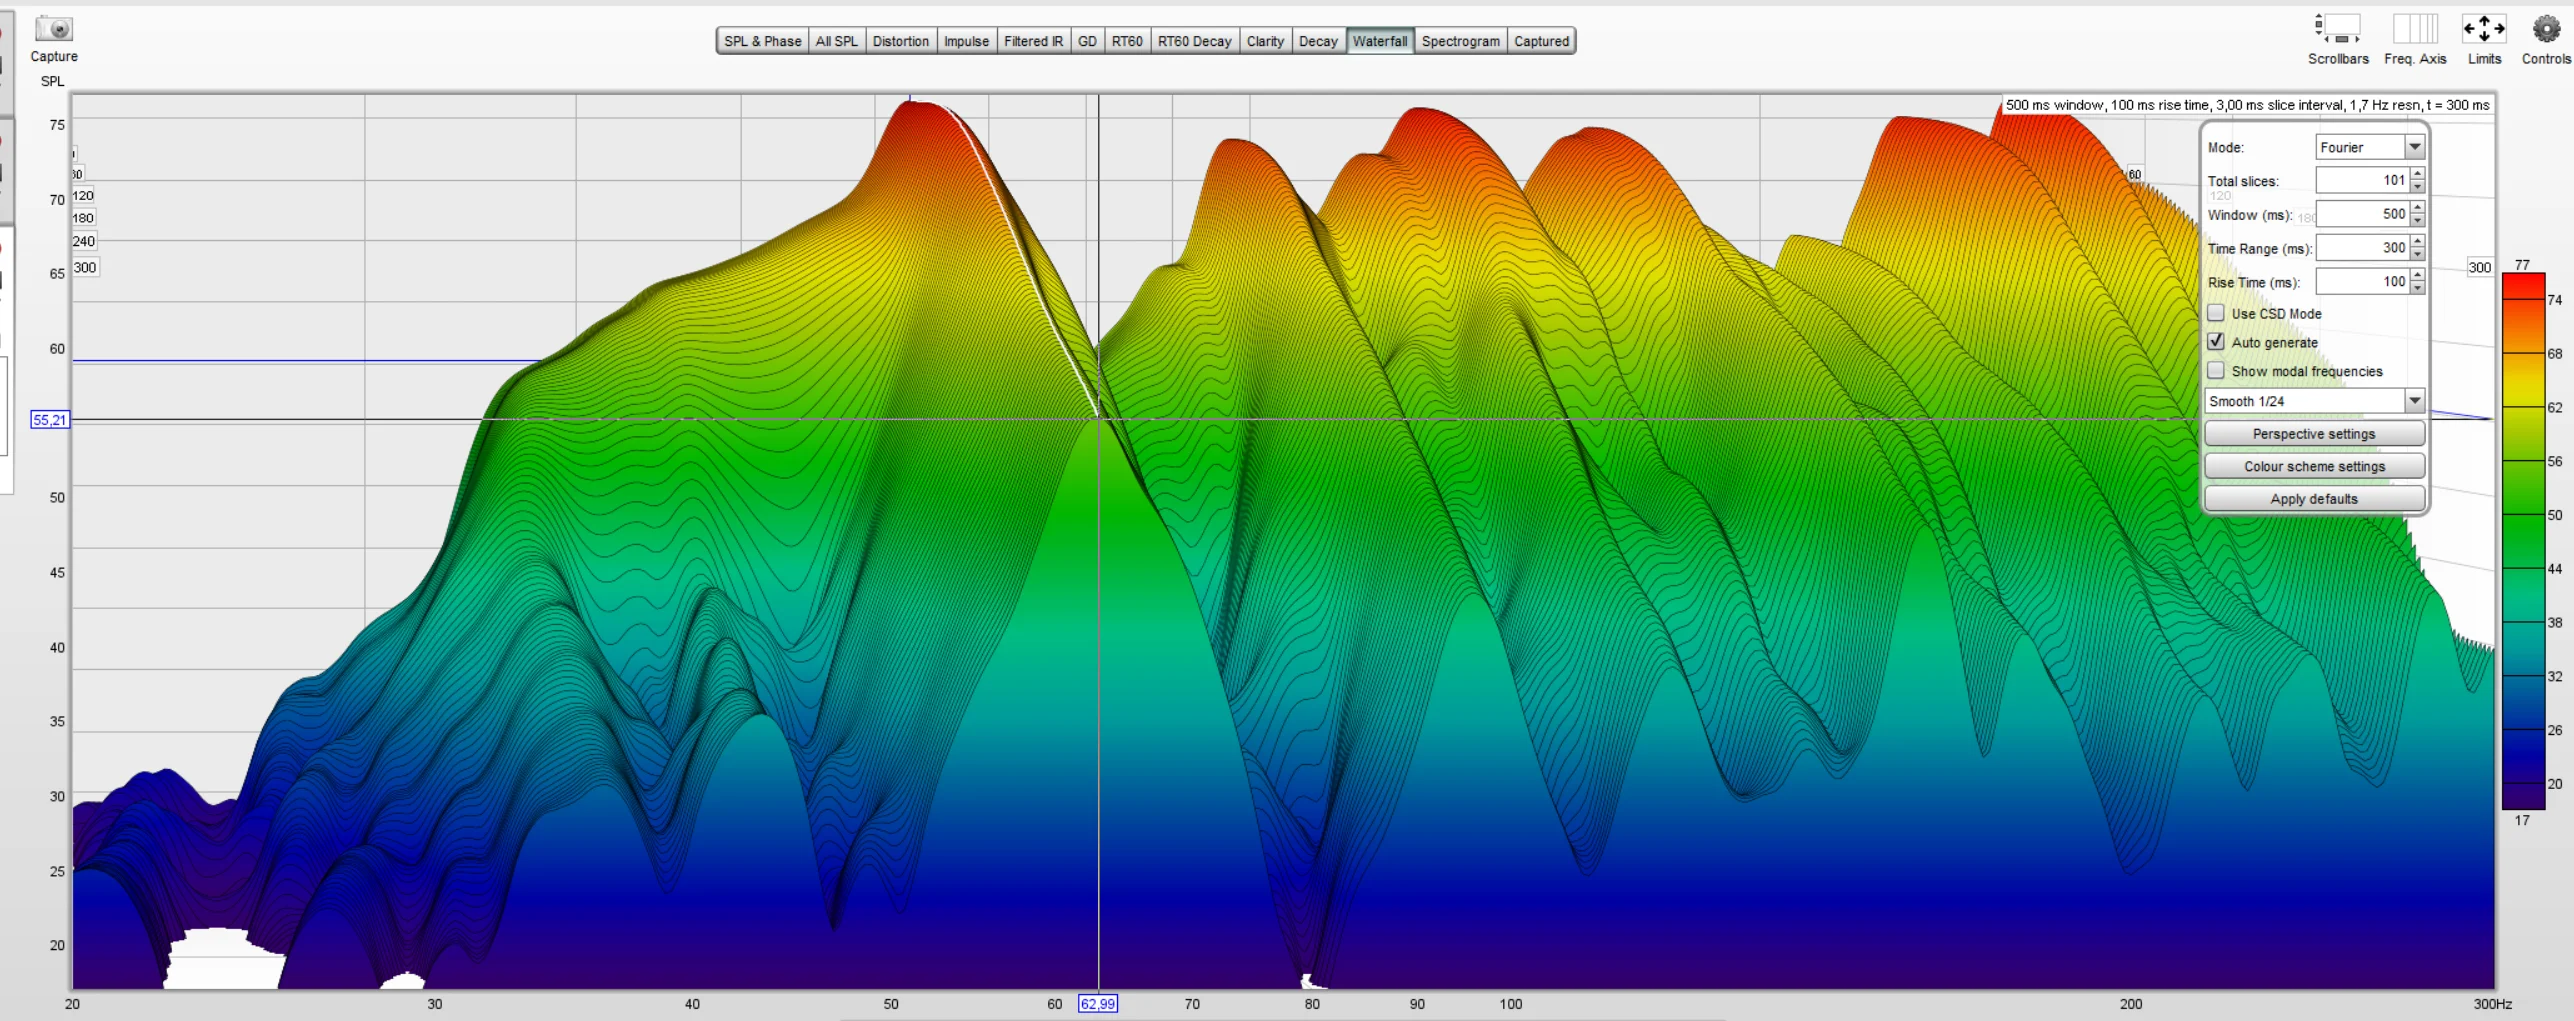
Task: Open the Limits icon
Action: coord(2484,28)
